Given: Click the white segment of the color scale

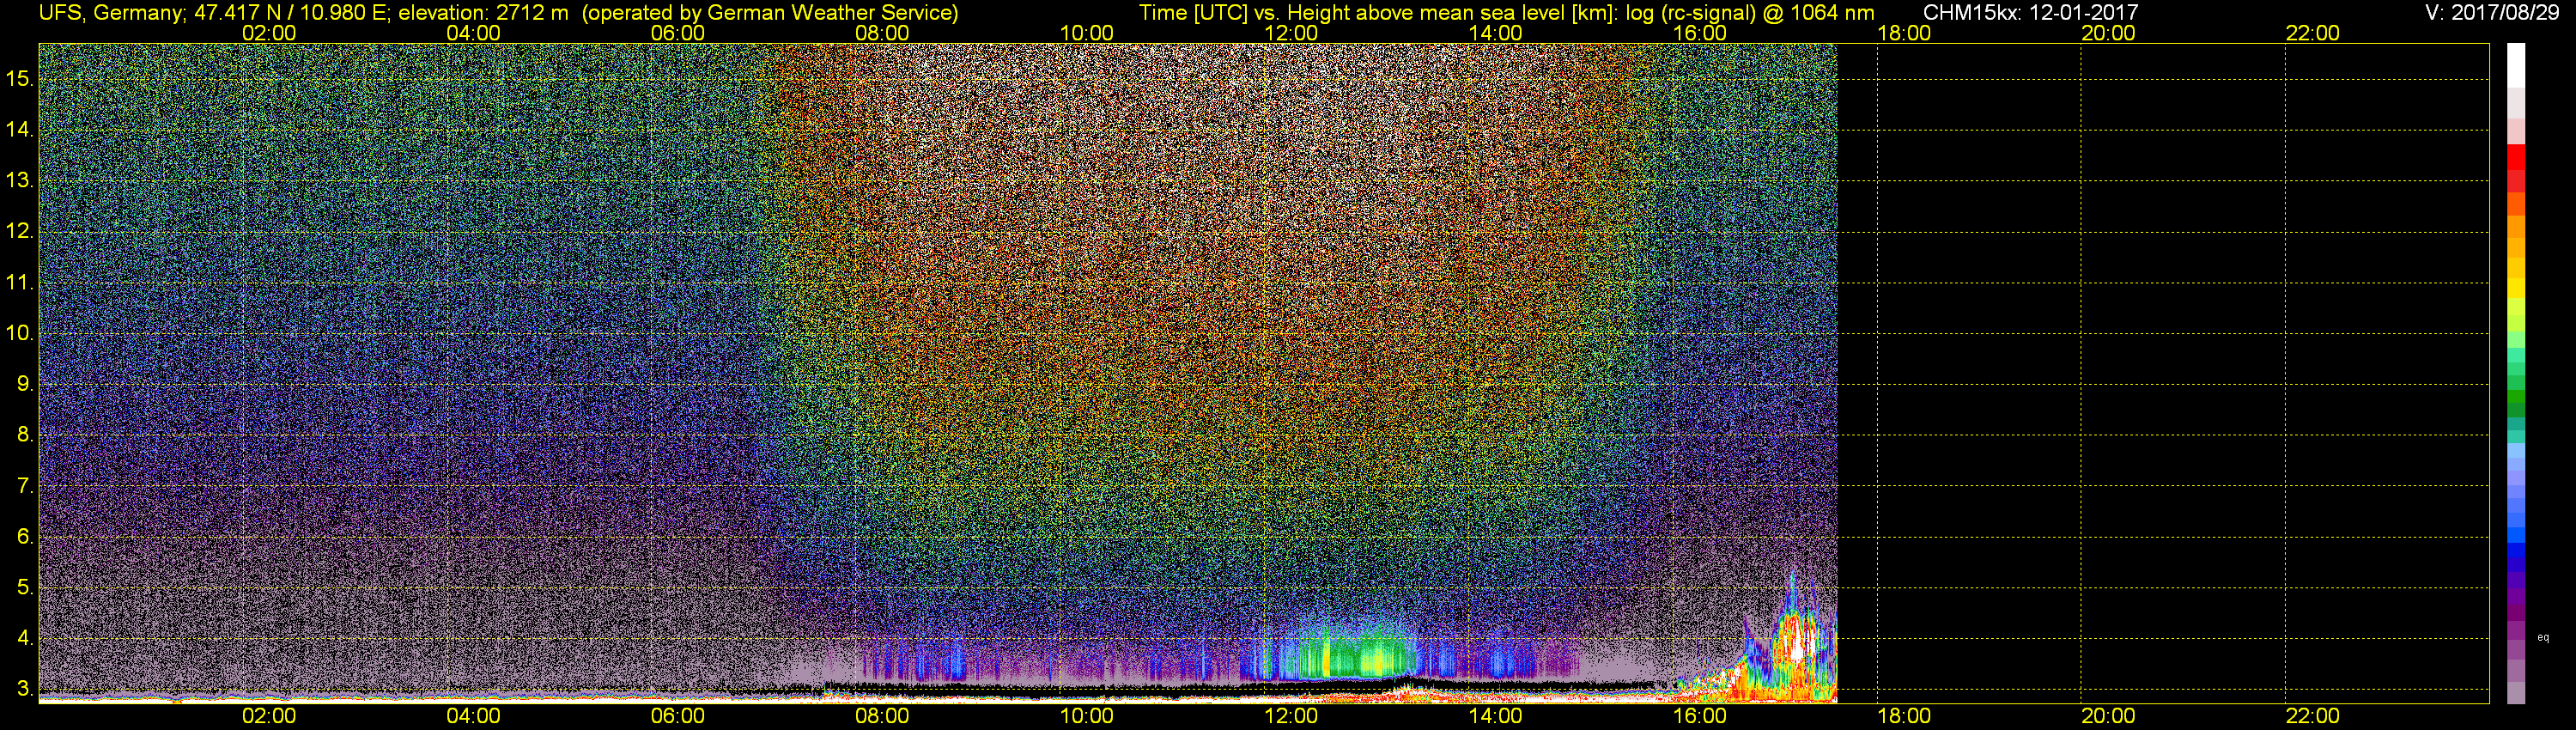Looking at the screenshot, I should [2516, 65].
